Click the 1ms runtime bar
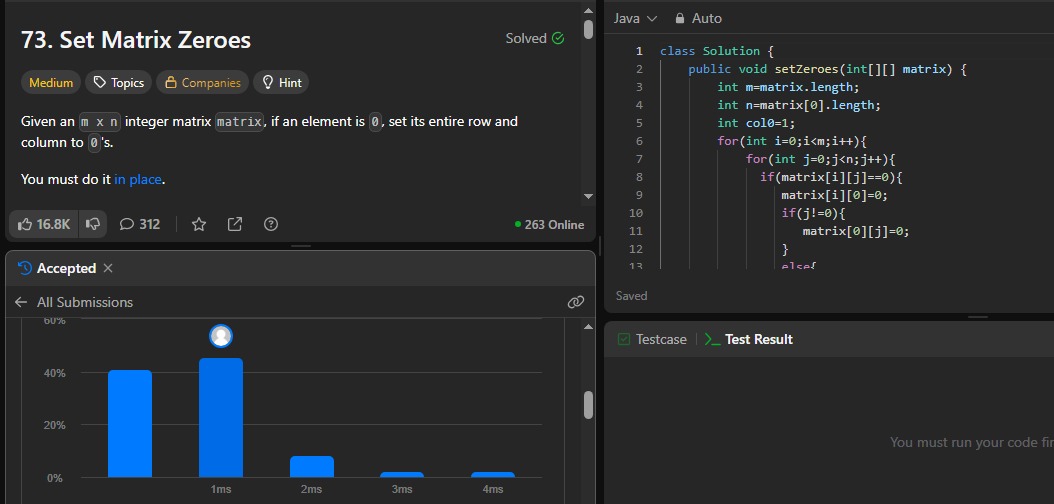This screenshot has width=1054, height=504. click(220, 417)
